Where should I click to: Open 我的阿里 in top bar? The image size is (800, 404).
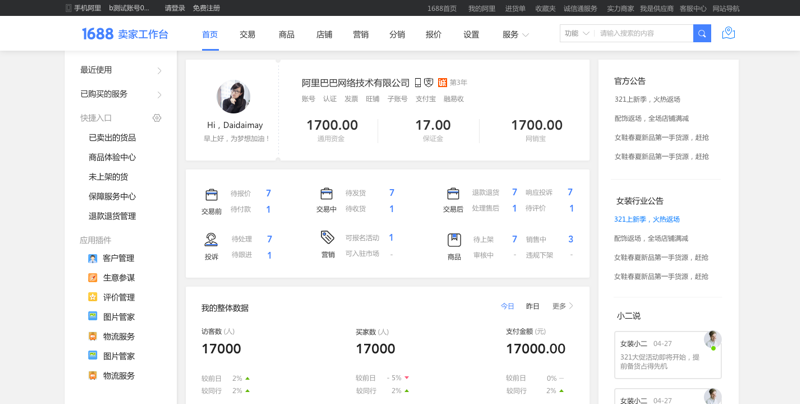[482, 9]
